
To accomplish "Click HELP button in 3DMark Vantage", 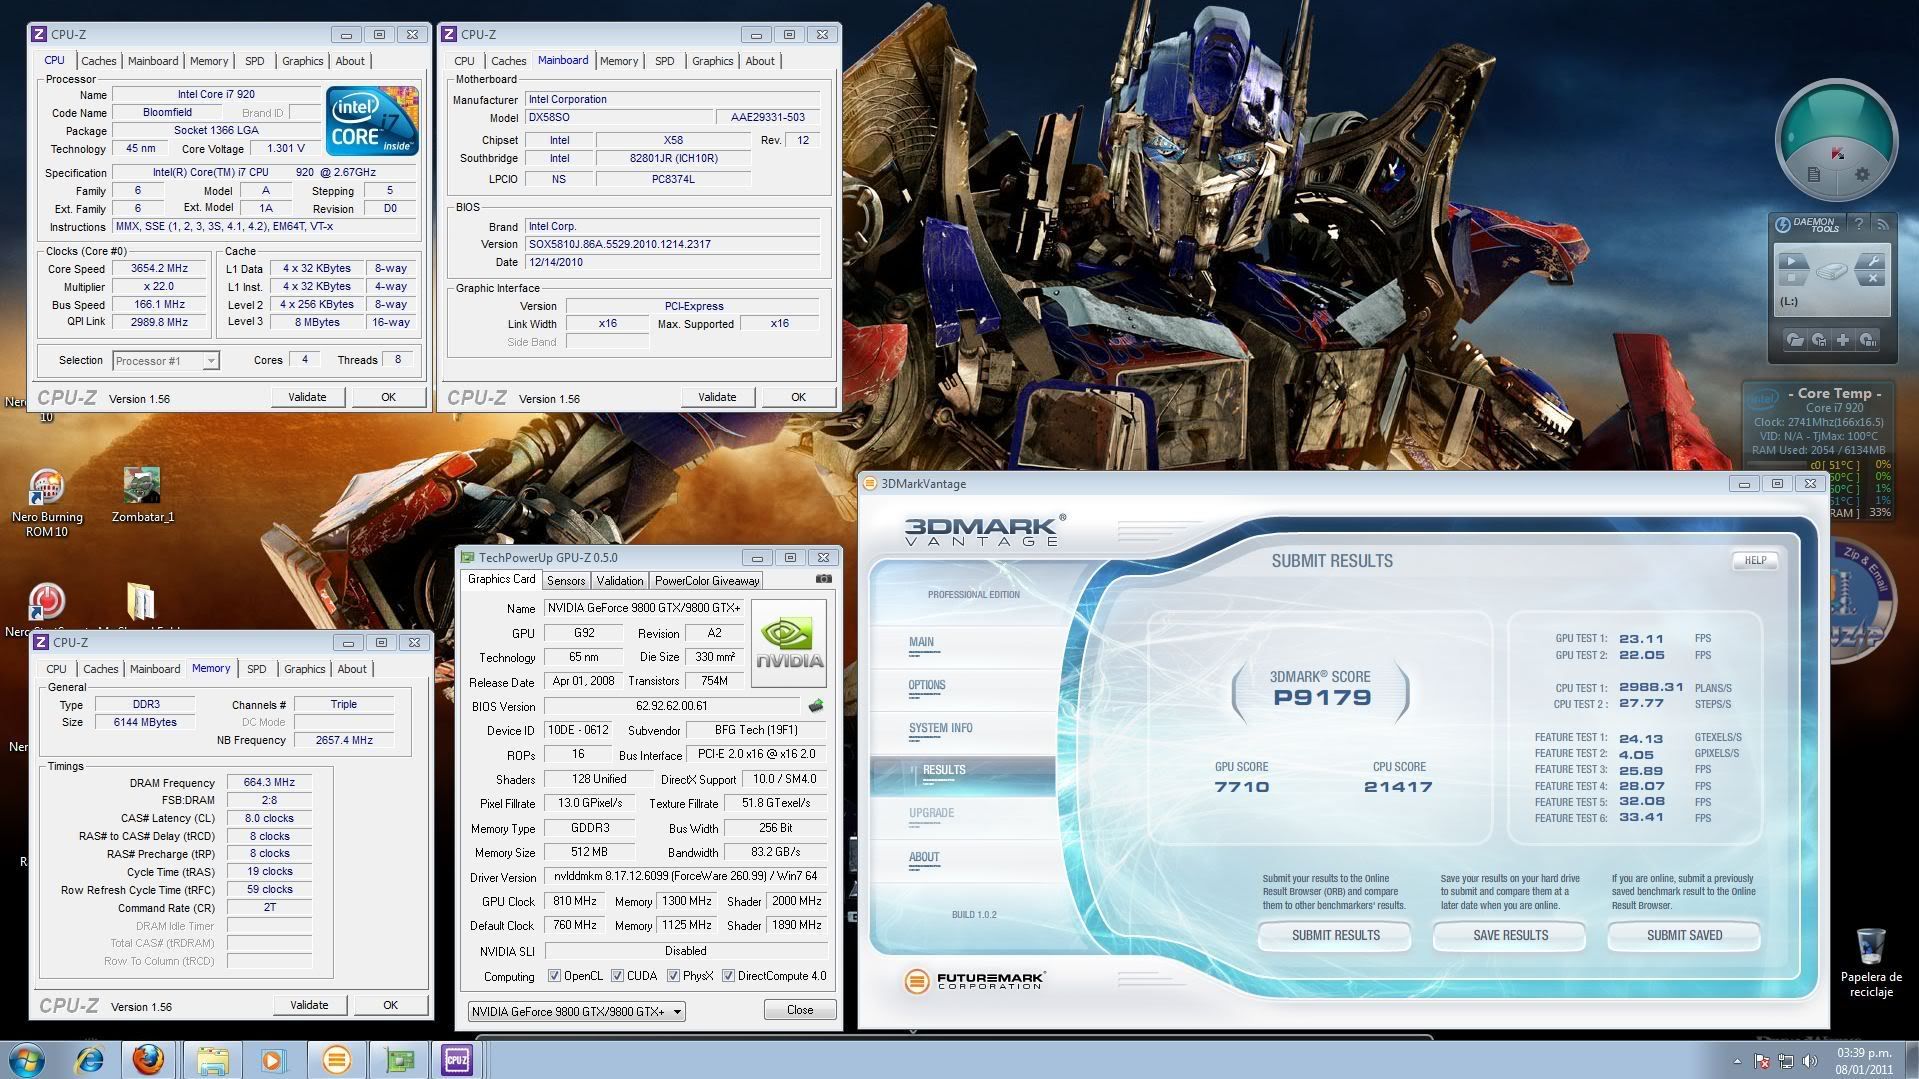I will pos(1755,561).
